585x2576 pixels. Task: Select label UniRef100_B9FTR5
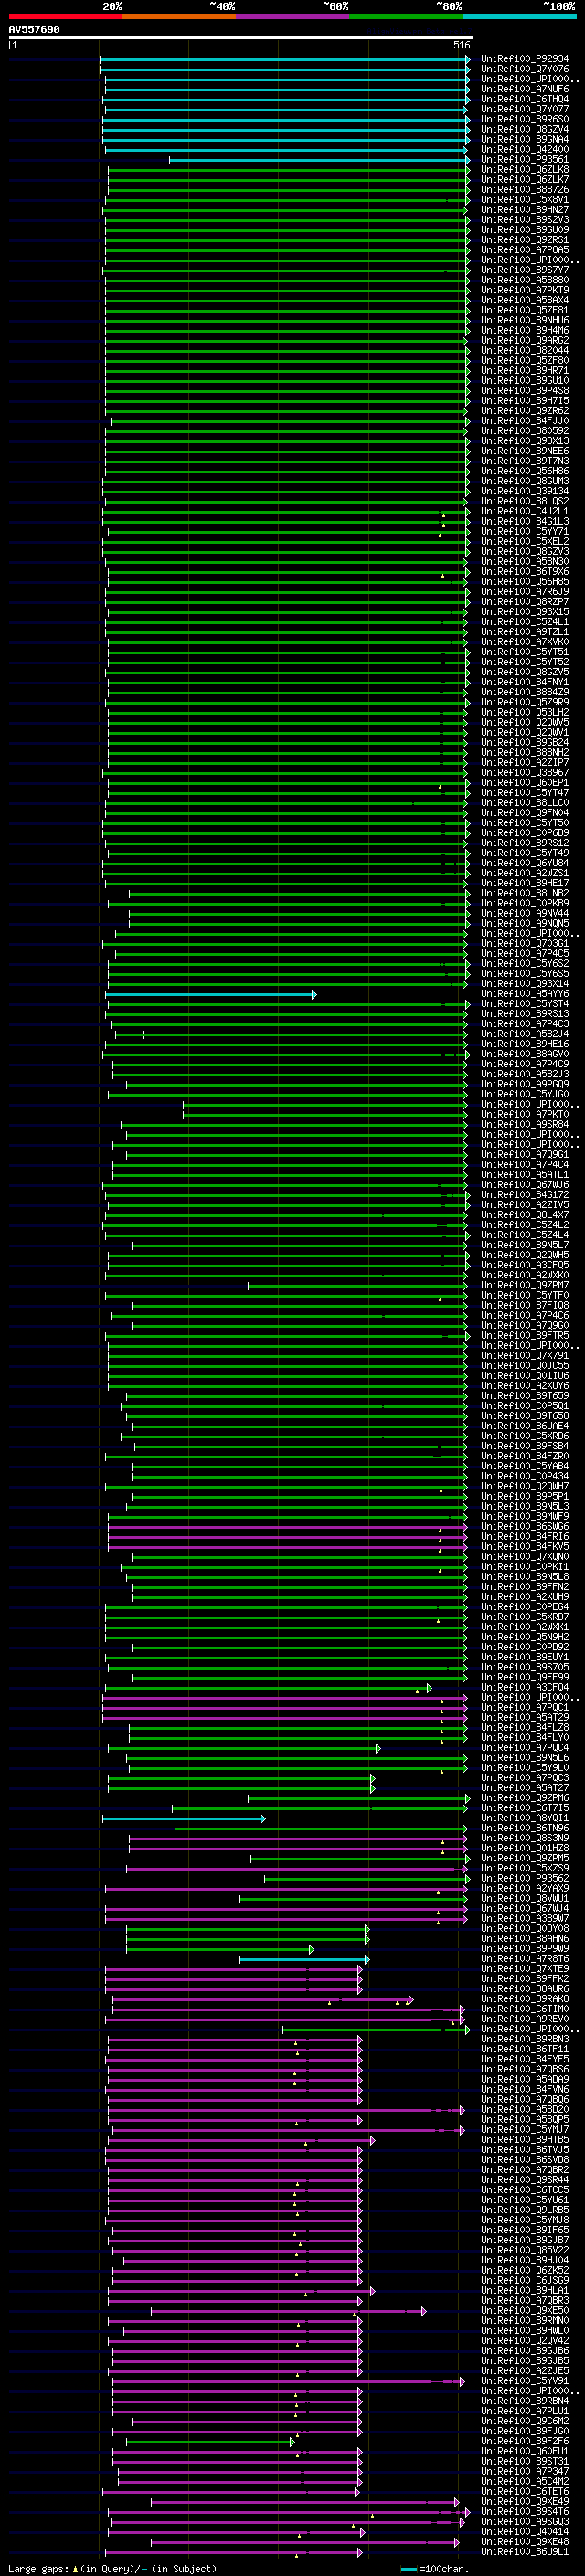tap(525, 1337)
